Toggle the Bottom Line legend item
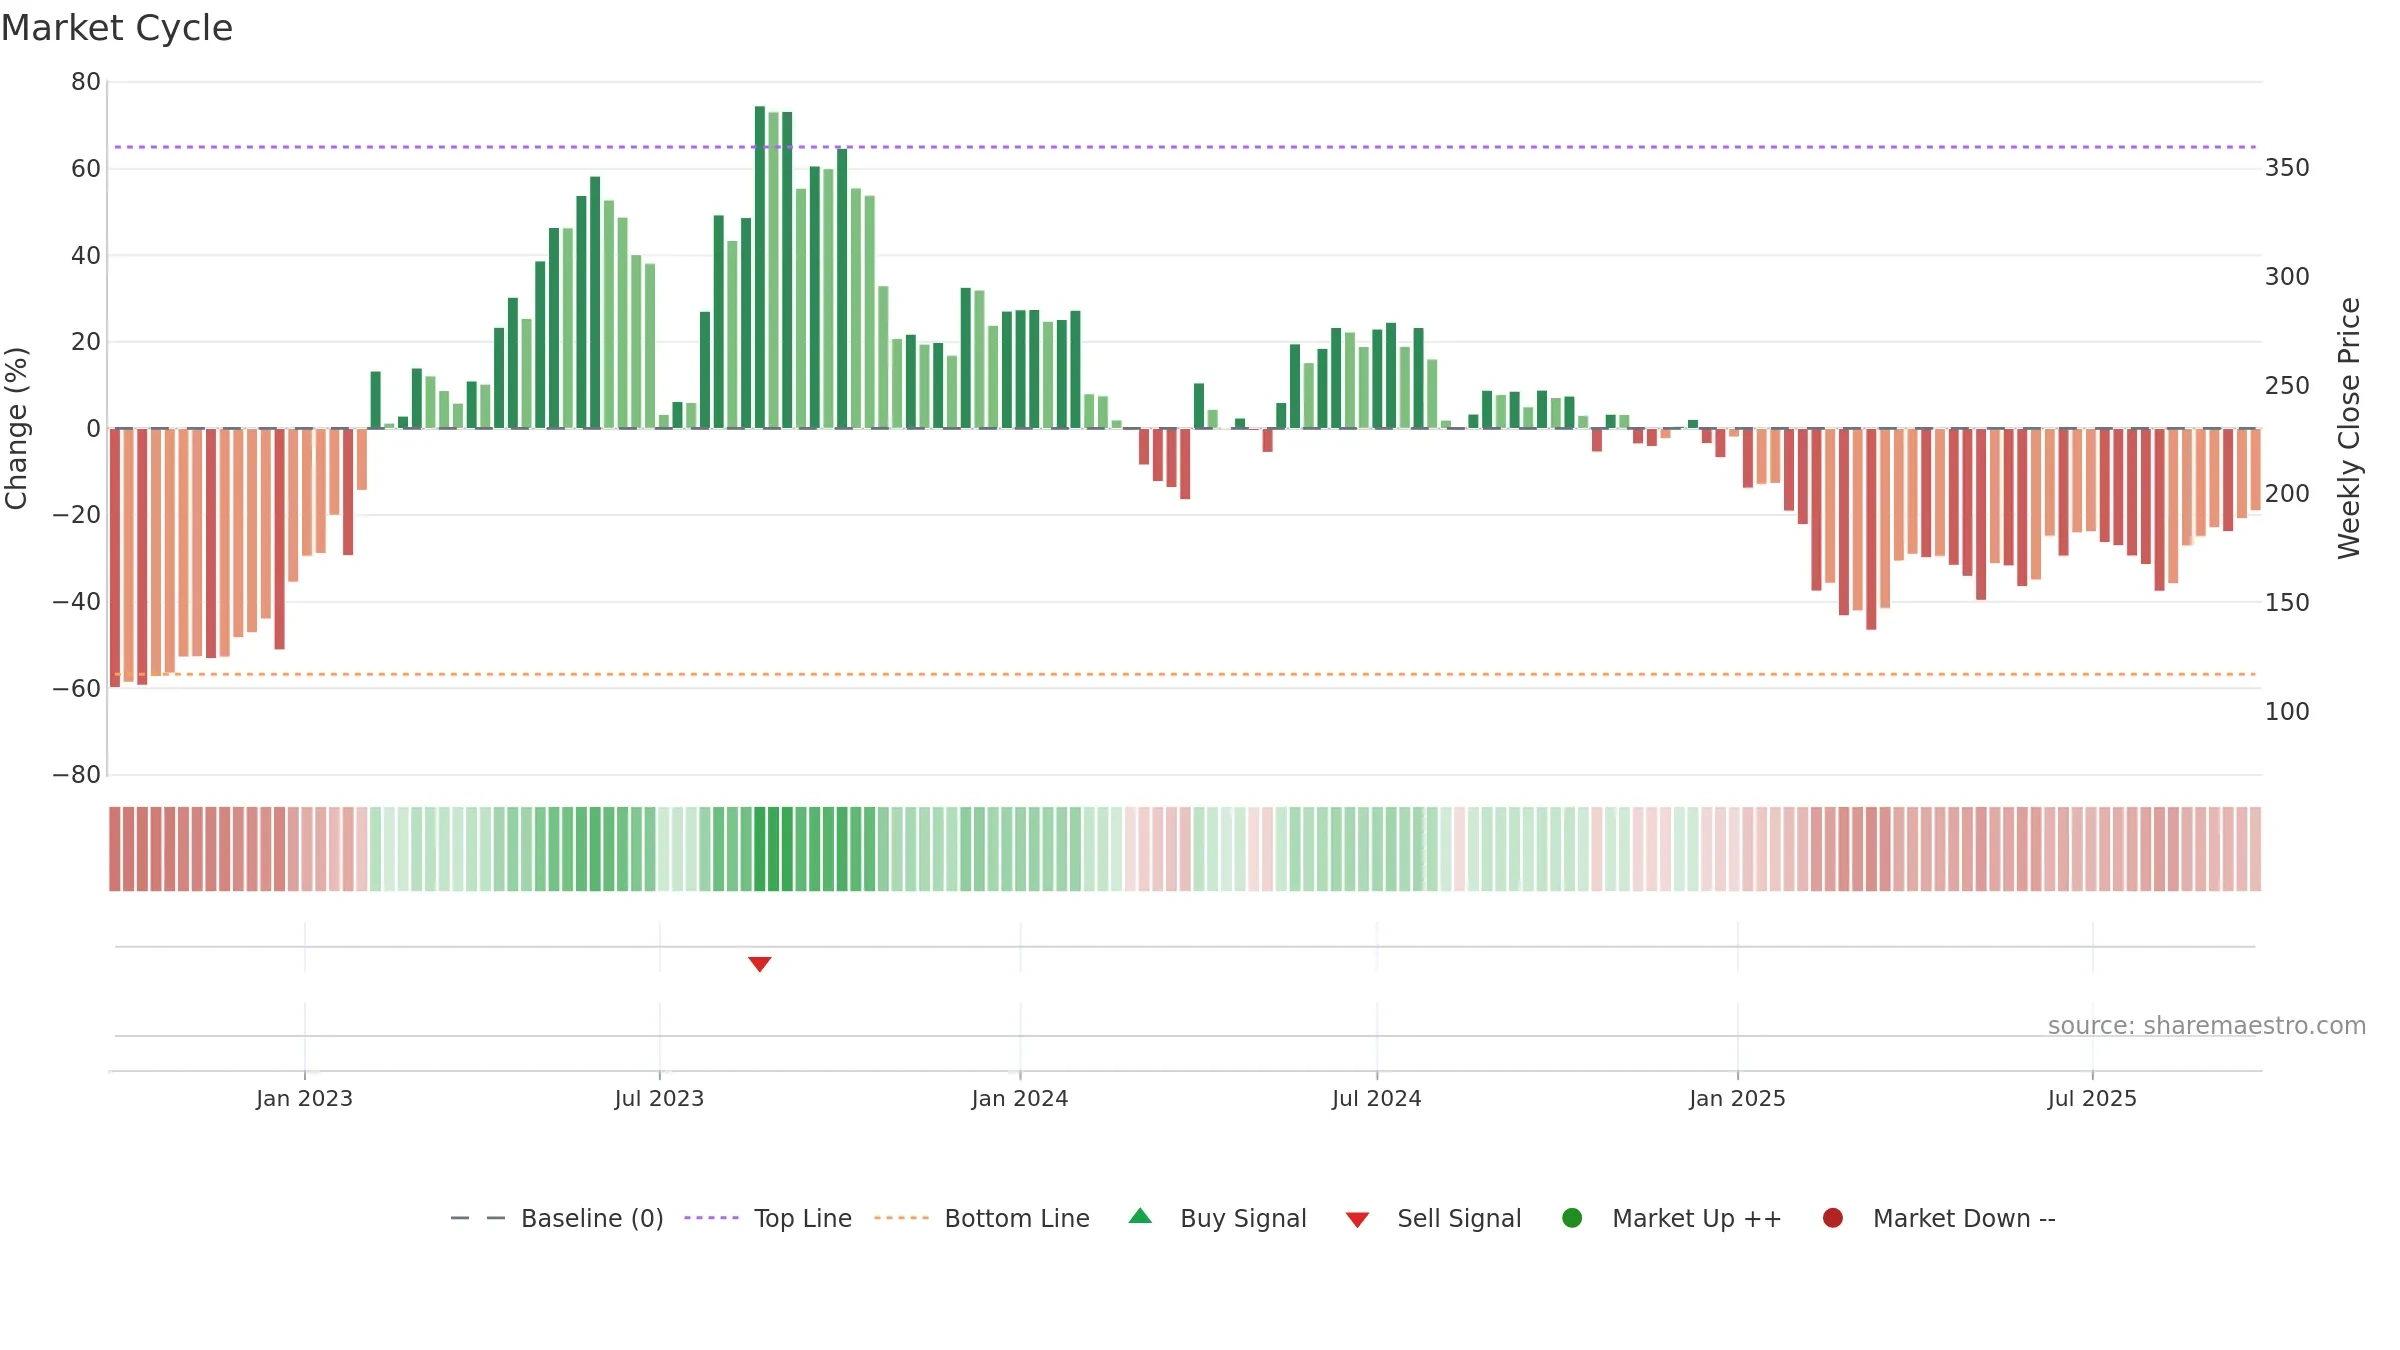 [982, 1218]
